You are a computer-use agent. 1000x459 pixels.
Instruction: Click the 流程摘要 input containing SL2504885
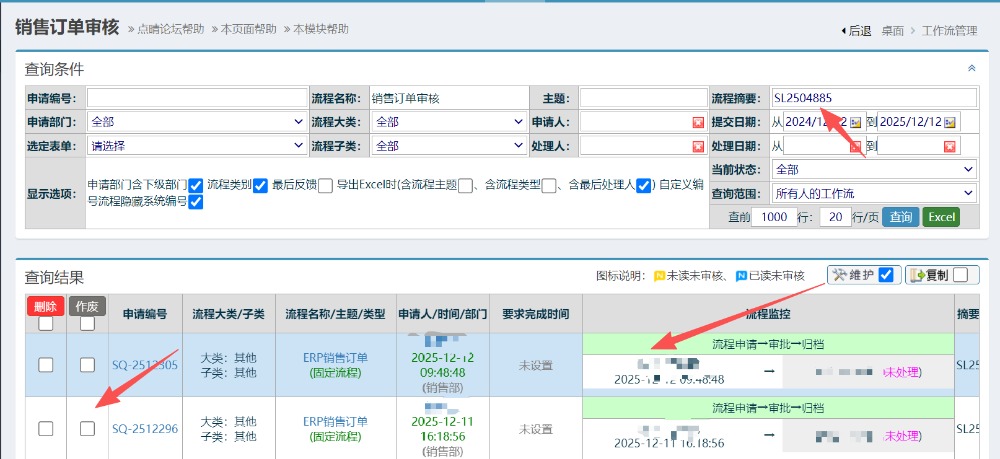tap(874, 98)
